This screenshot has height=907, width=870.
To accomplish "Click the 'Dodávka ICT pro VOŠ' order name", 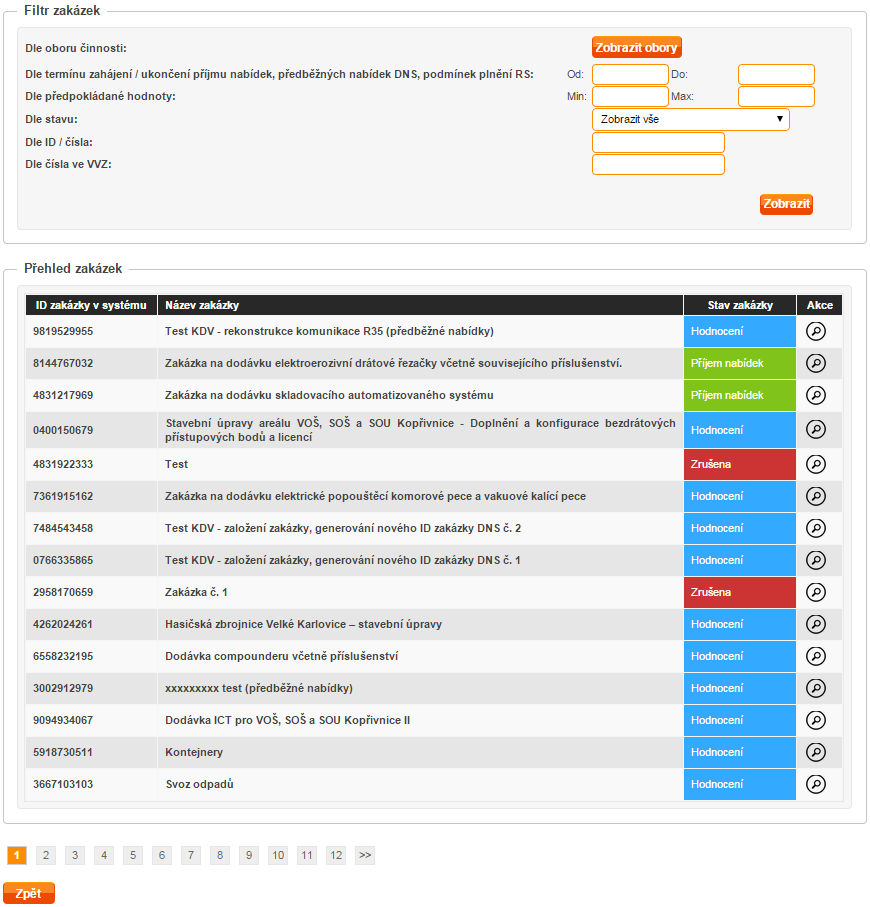I will pos(287,720).
